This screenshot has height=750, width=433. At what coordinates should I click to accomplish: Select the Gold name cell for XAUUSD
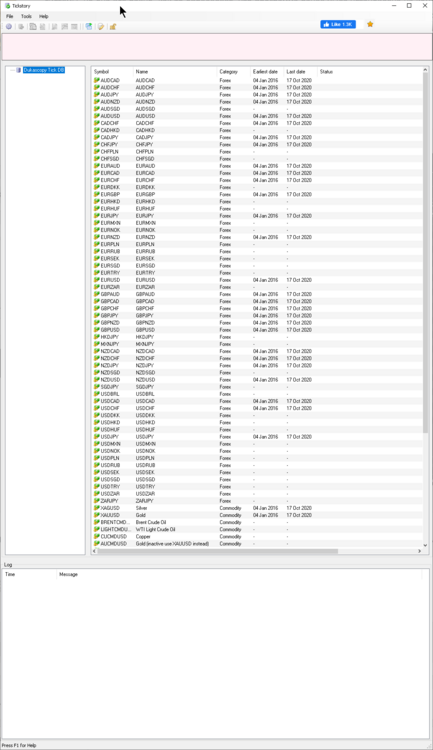[141, 515]
